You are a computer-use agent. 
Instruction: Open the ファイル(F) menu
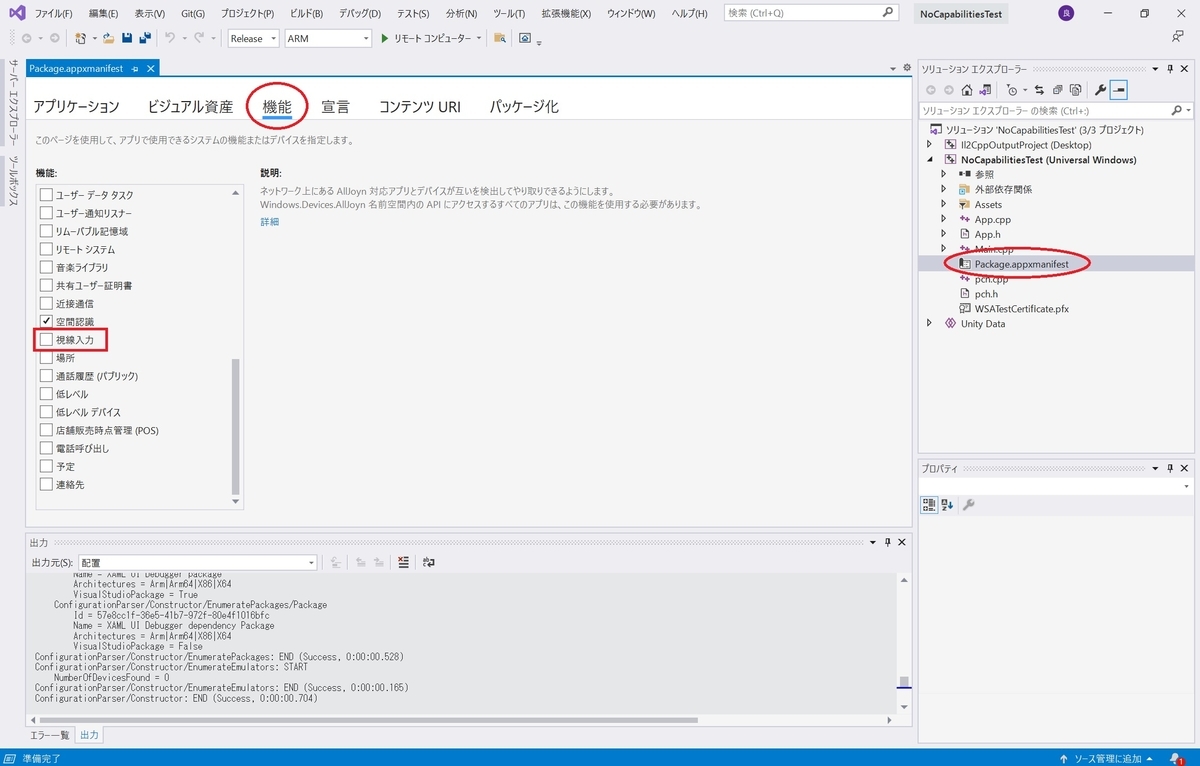click(53, 14)
